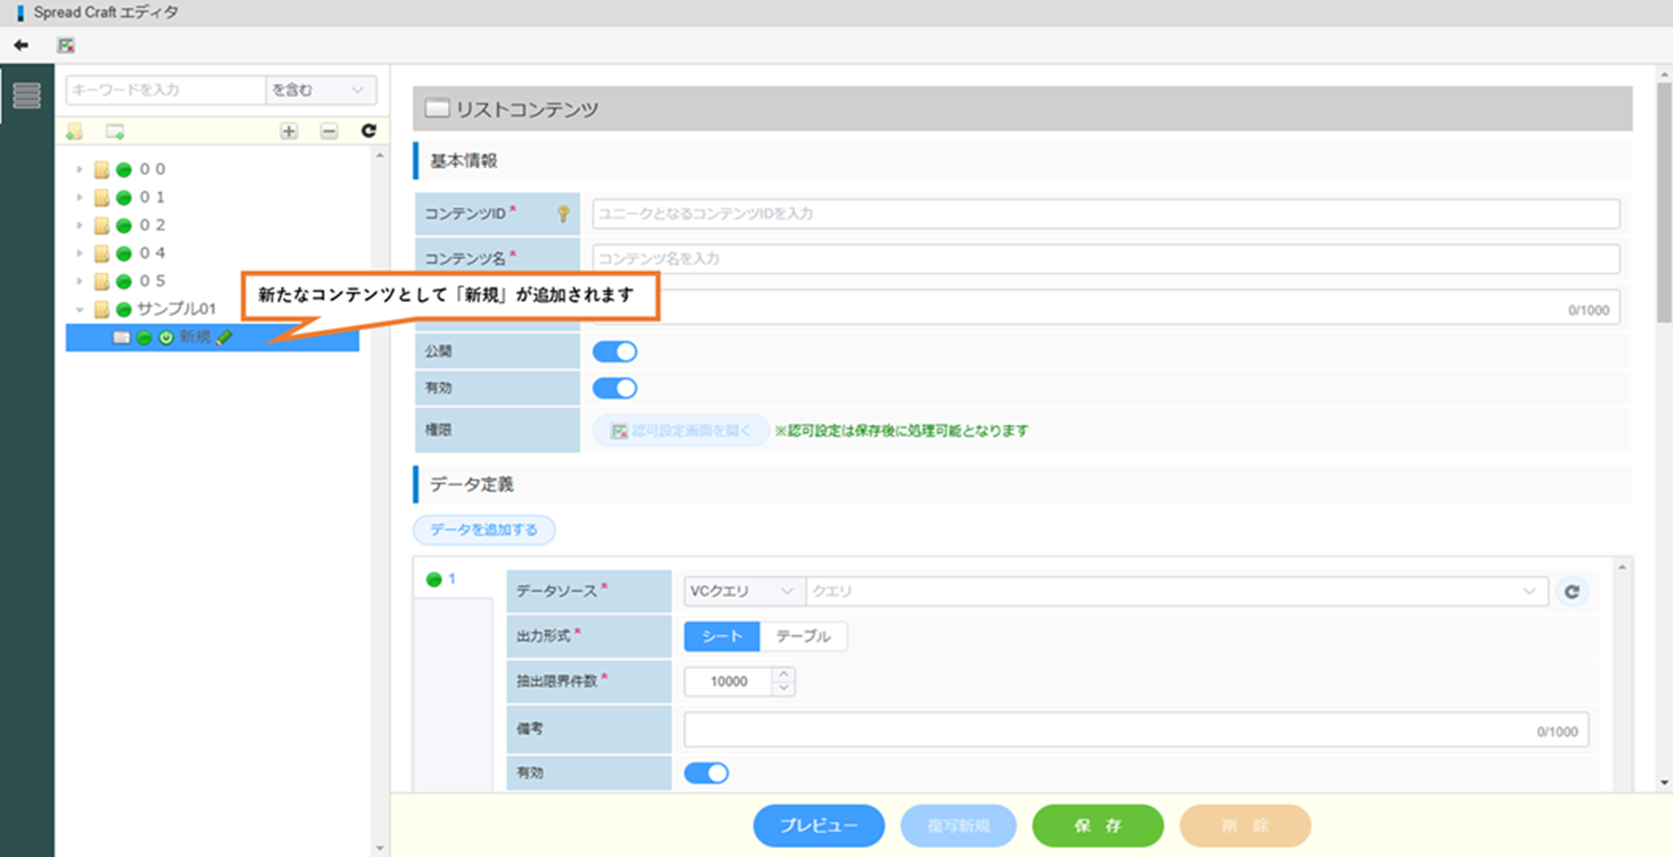Select テーブル as the output format

click(x=803, y=636)
